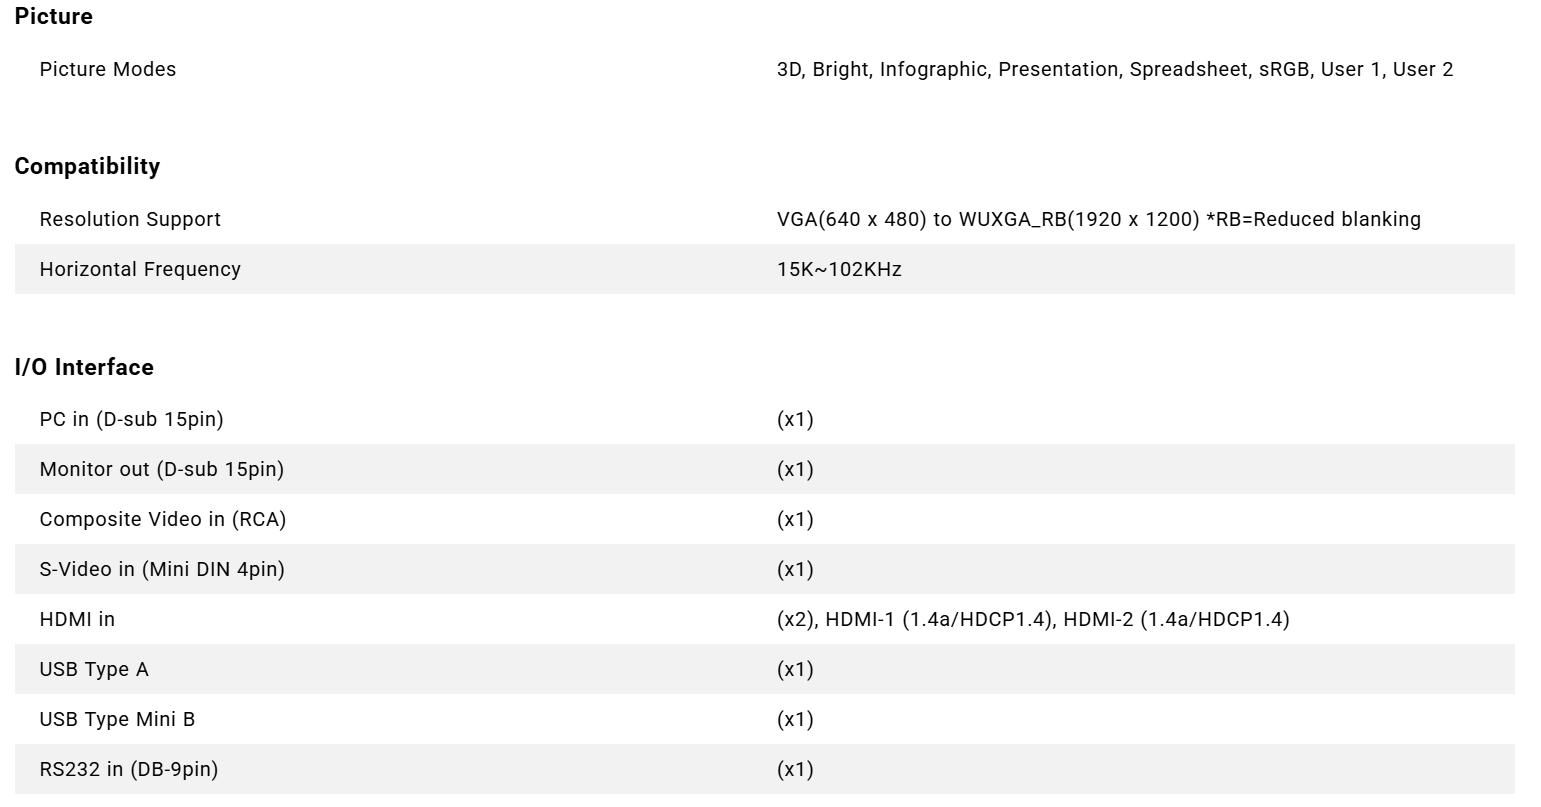
Task: Click the (x1) value for PC in
Action: [795, 419]
